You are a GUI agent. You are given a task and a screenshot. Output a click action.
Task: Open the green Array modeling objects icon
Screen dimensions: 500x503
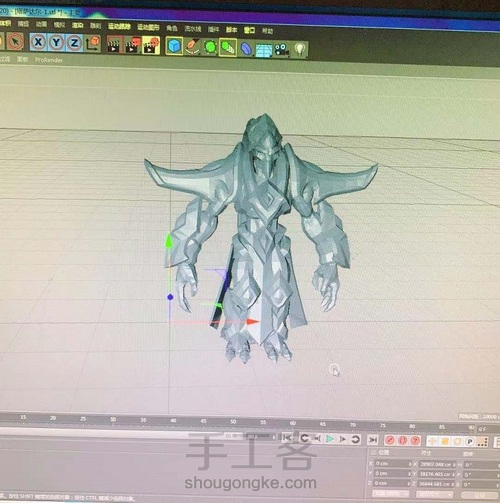[x=228, y=47]
